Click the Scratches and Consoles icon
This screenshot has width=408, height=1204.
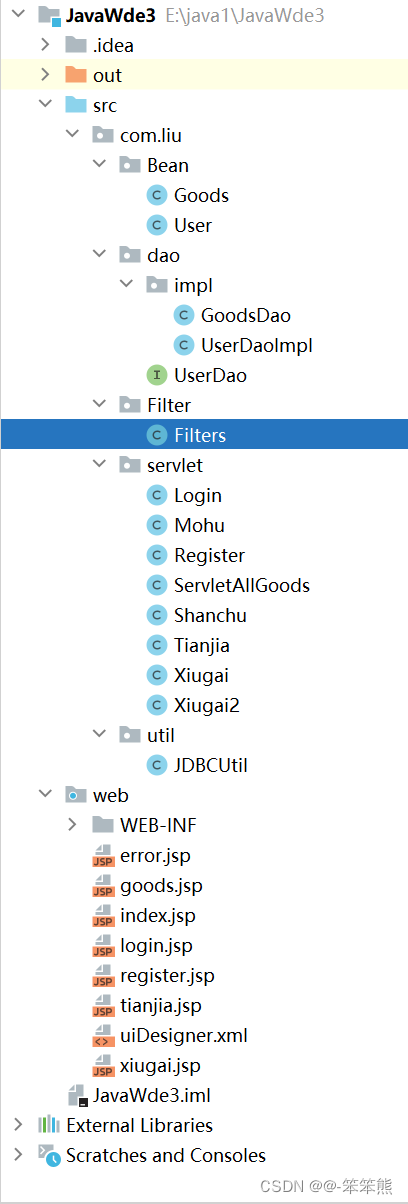[x=50, y=1155]
